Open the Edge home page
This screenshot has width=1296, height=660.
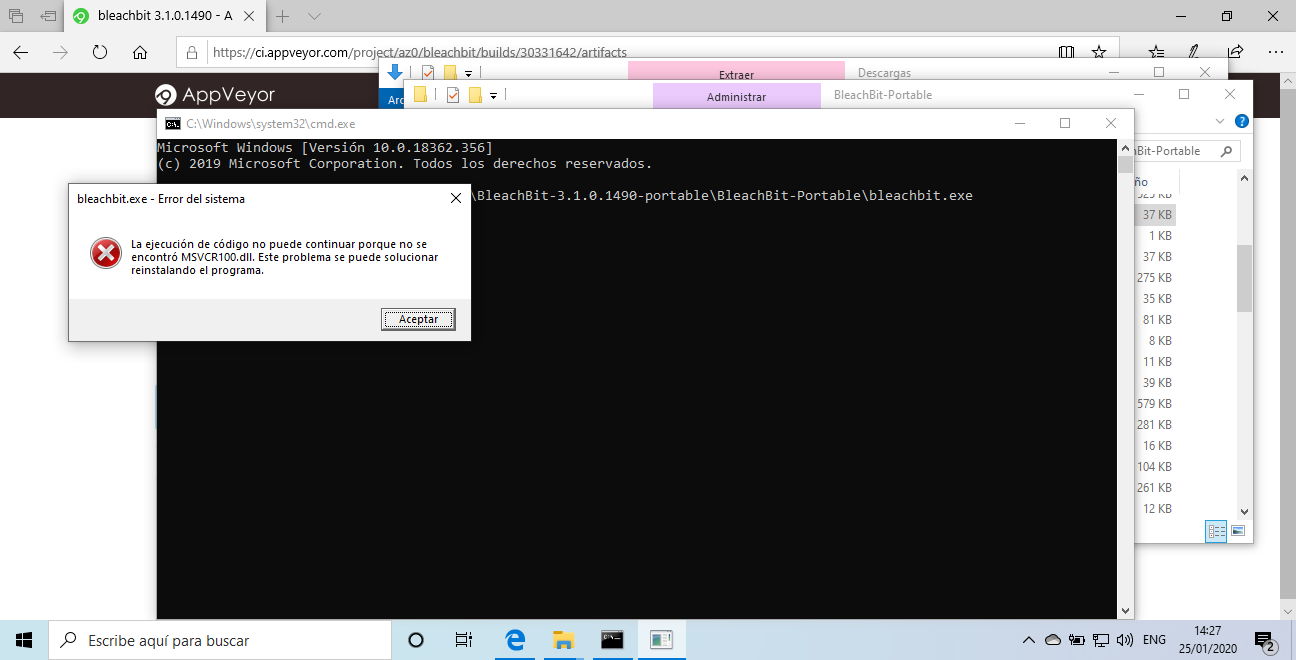(140, 52)
